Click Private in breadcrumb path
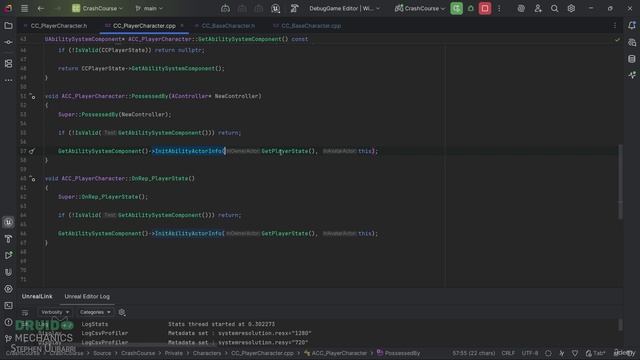Image resolution: width=640 pixels, height=360 pixels. (173, 353)
